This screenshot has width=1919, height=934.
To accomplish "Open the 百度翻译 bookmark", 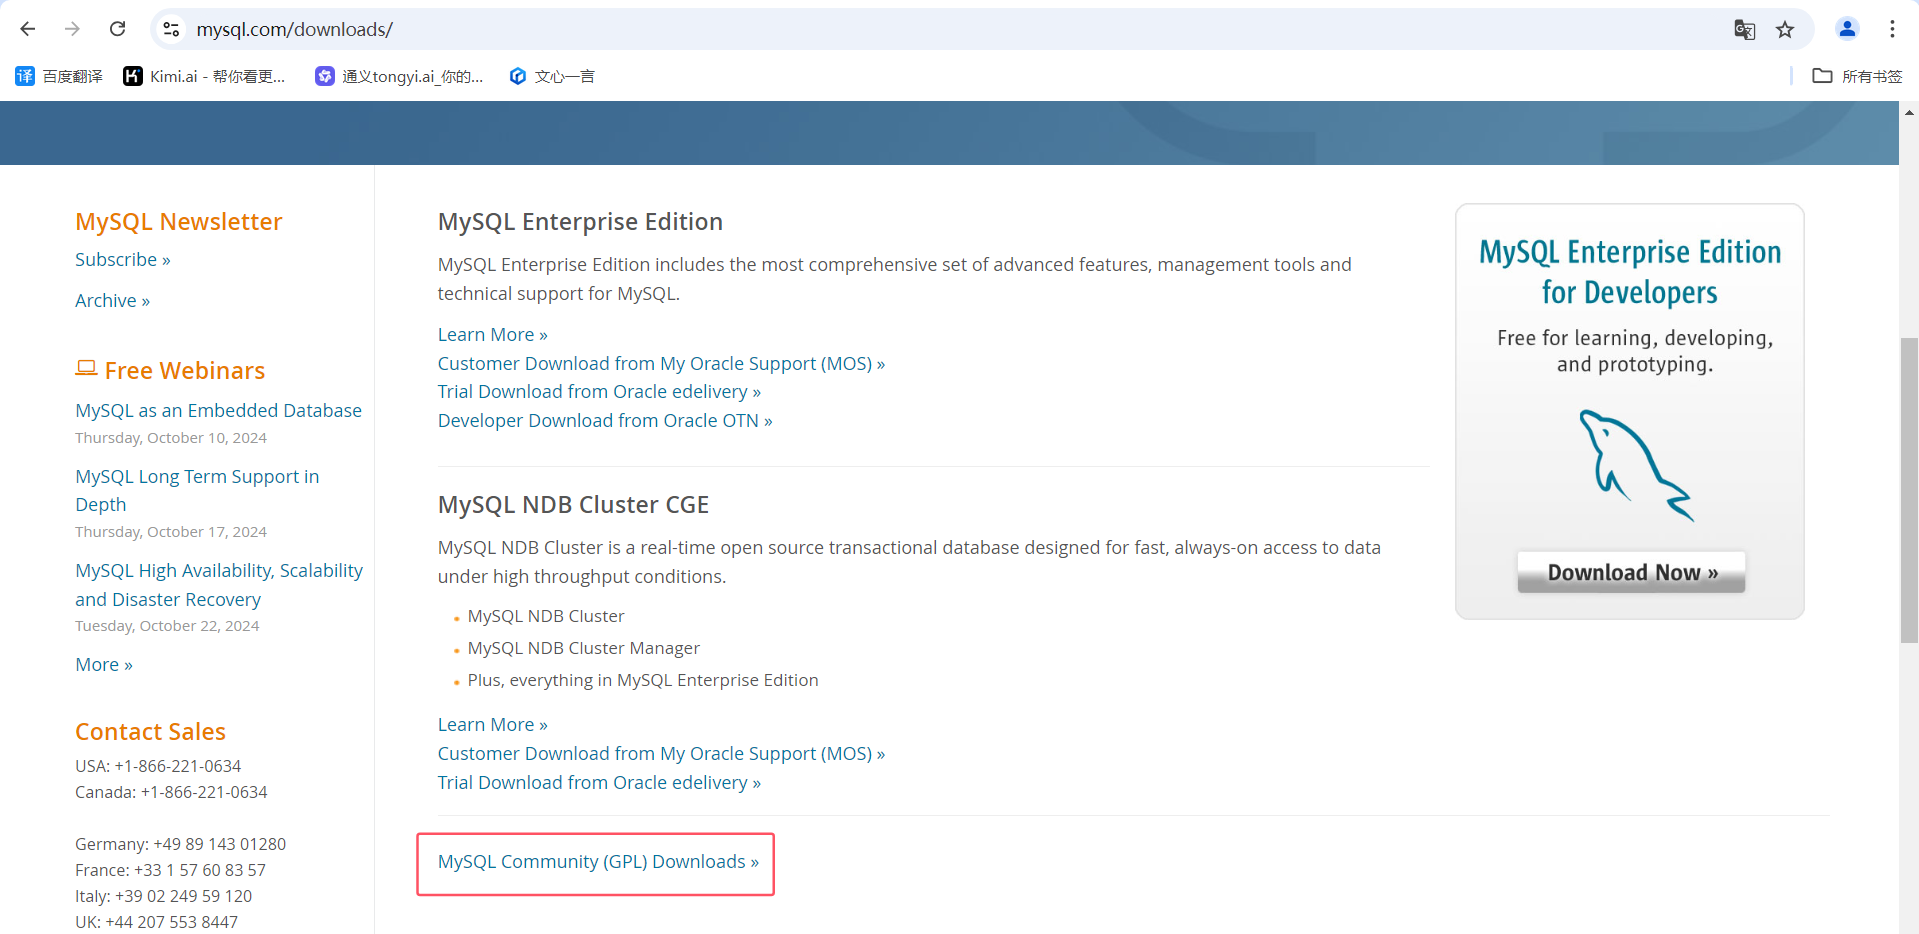I will (x=59, y=76).
